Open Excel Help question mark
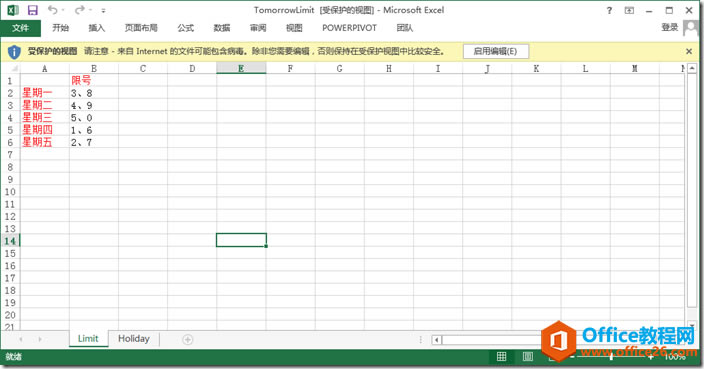704x369 pixels. tap(609, 10)
